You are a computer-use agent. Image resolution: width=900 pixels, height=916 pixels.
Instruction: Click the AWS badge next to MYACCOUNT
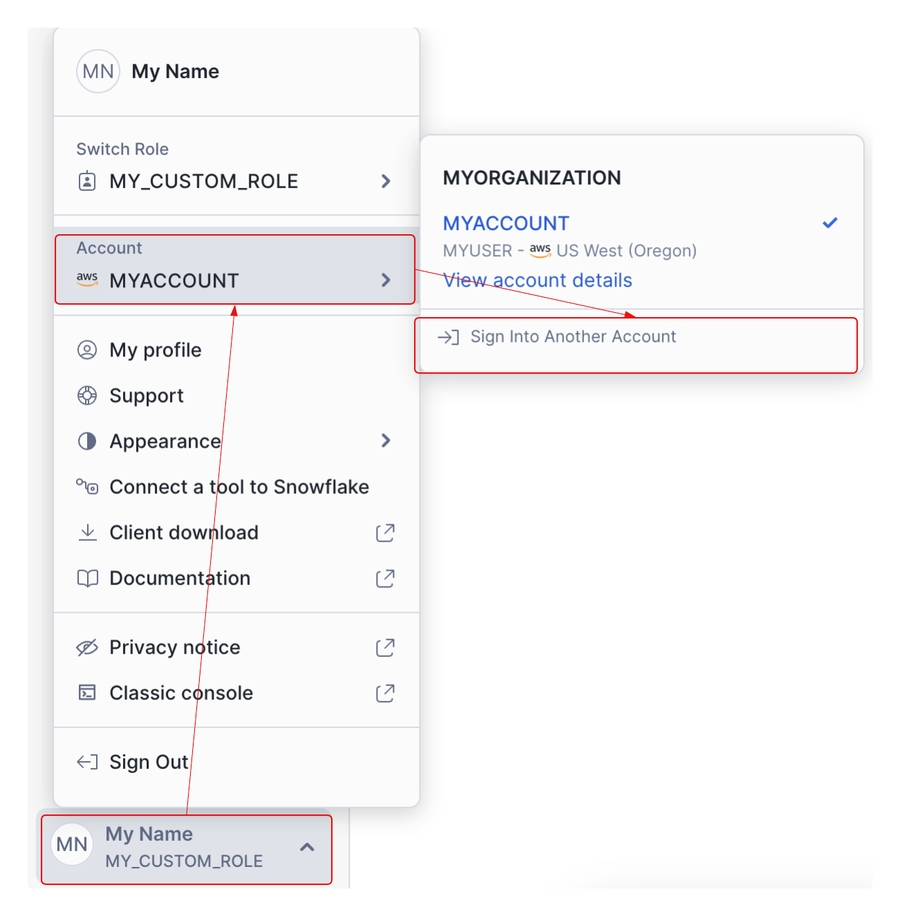pos(87,281)
